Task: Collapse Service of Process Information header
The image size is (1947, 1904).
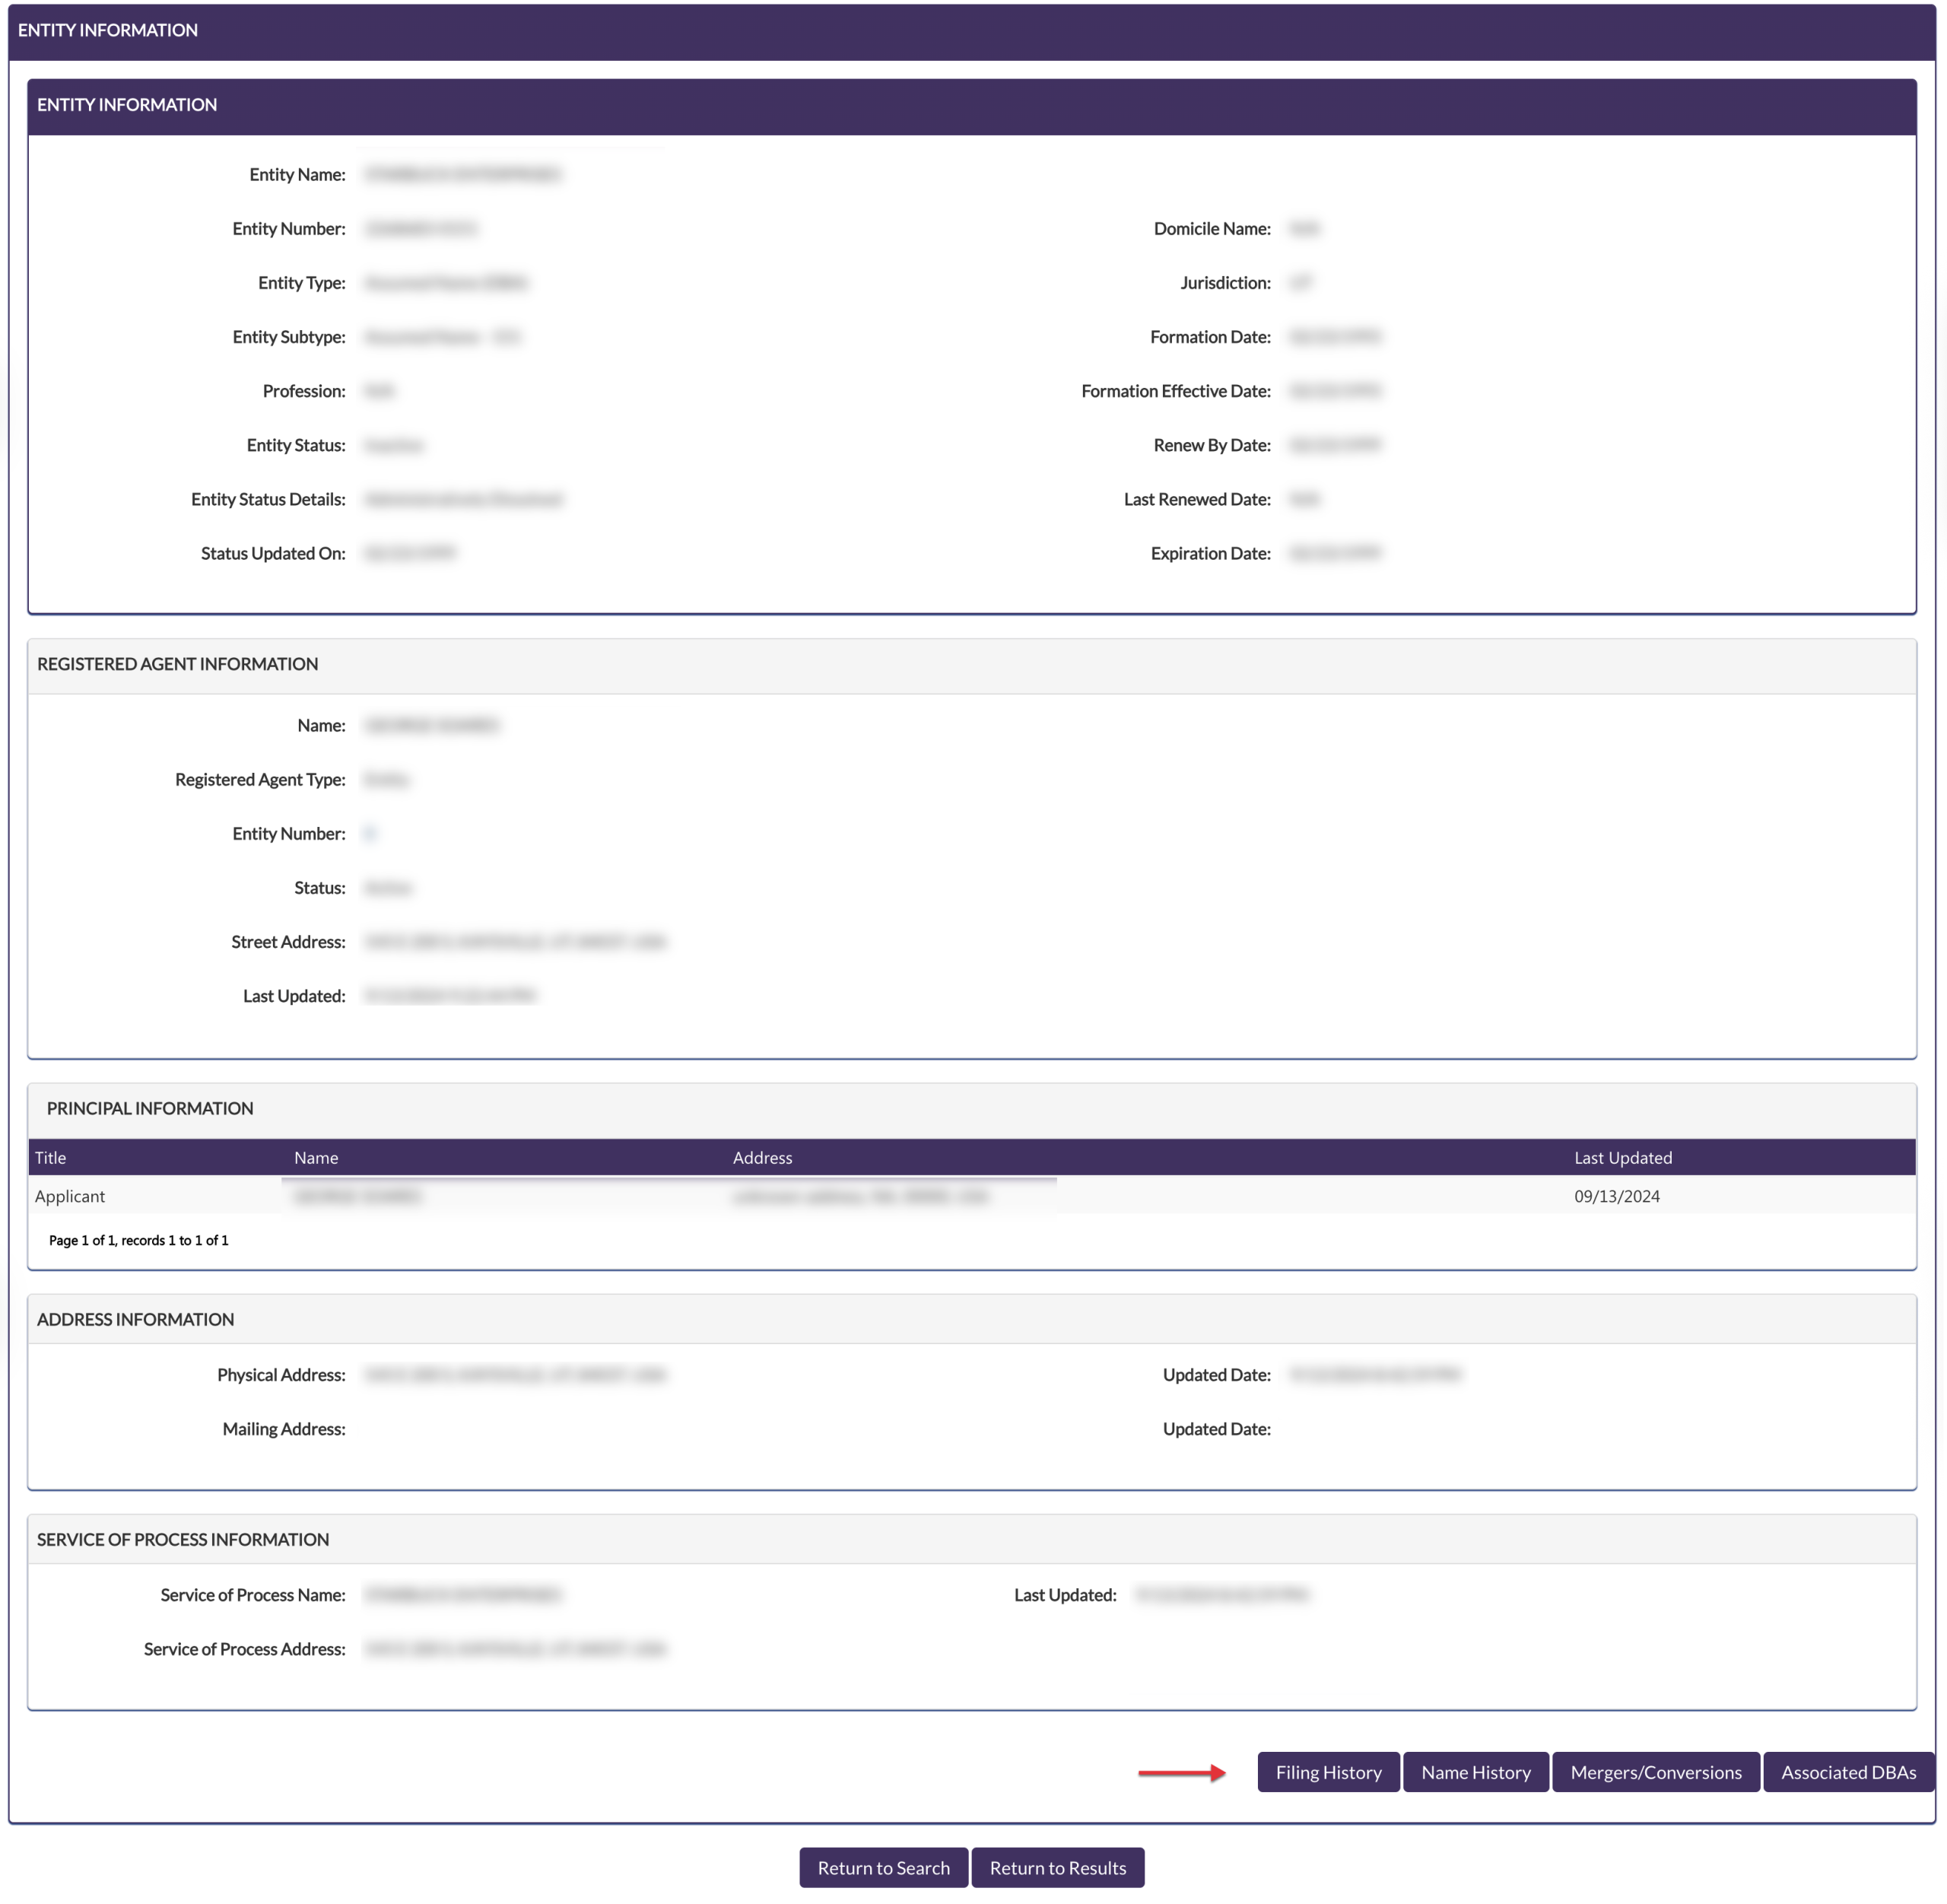Action: (182, 1539)
